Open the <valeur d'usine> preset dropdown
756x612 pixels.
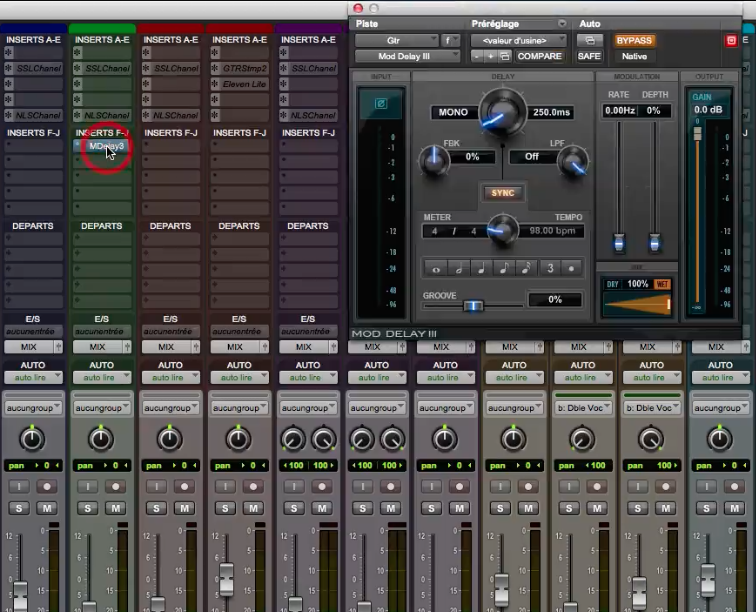pyautogui.click(x=518, y=41)
